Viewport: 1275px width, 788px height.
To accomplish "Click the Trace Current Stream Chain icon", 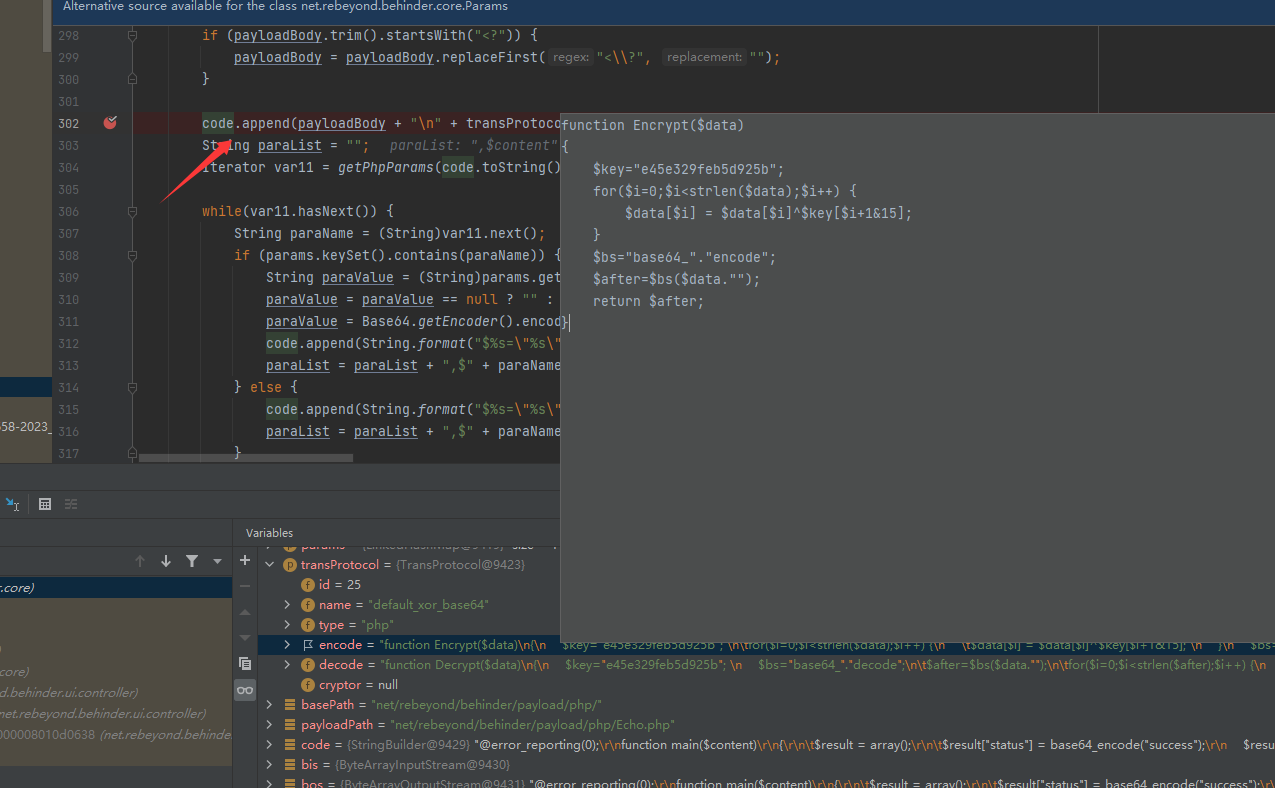I will pos(71,504).
